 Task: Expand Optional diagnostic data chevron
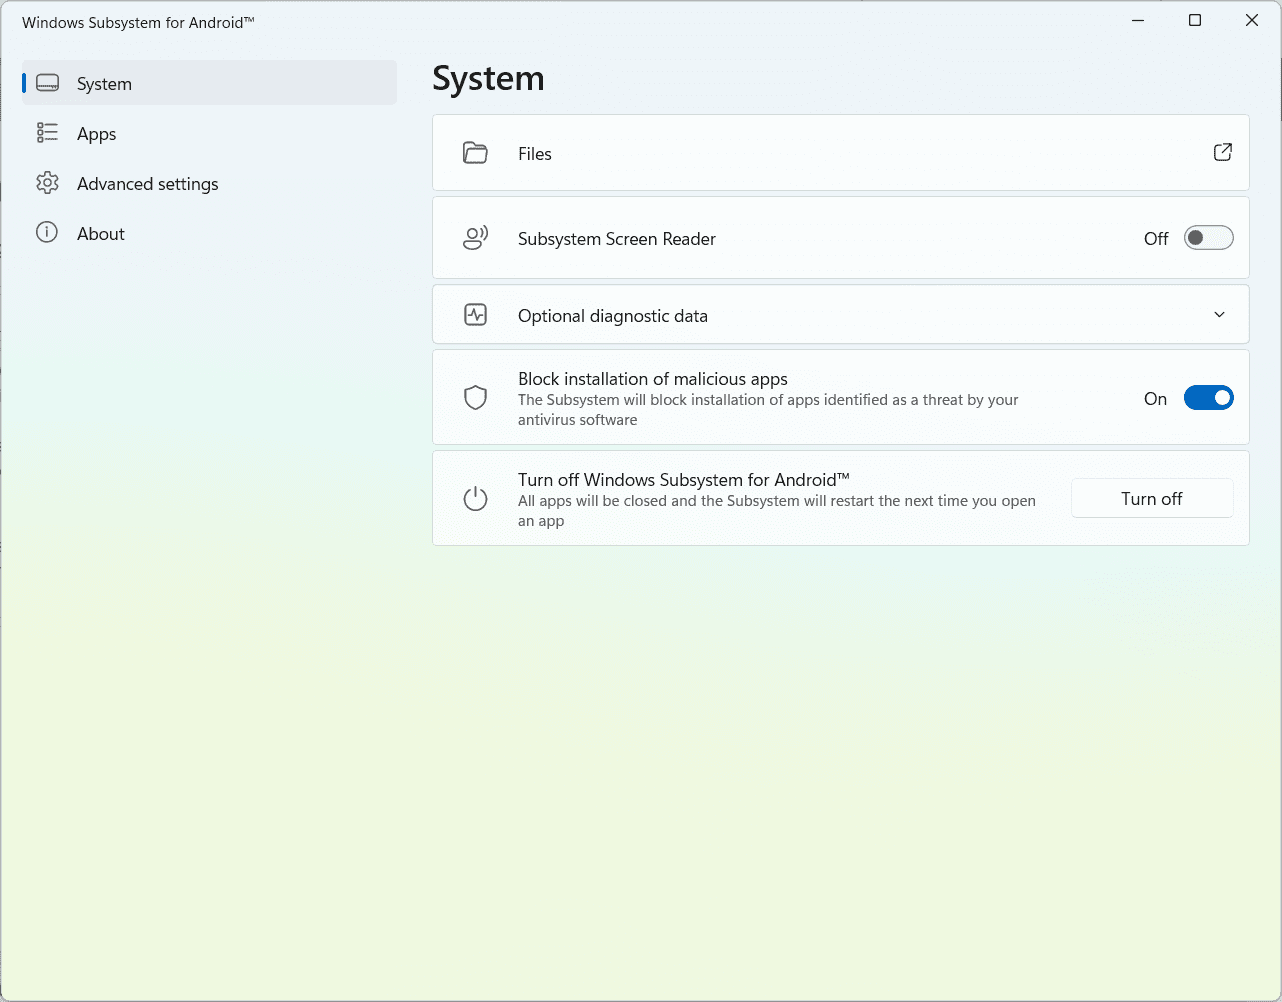coord(1219,315)
